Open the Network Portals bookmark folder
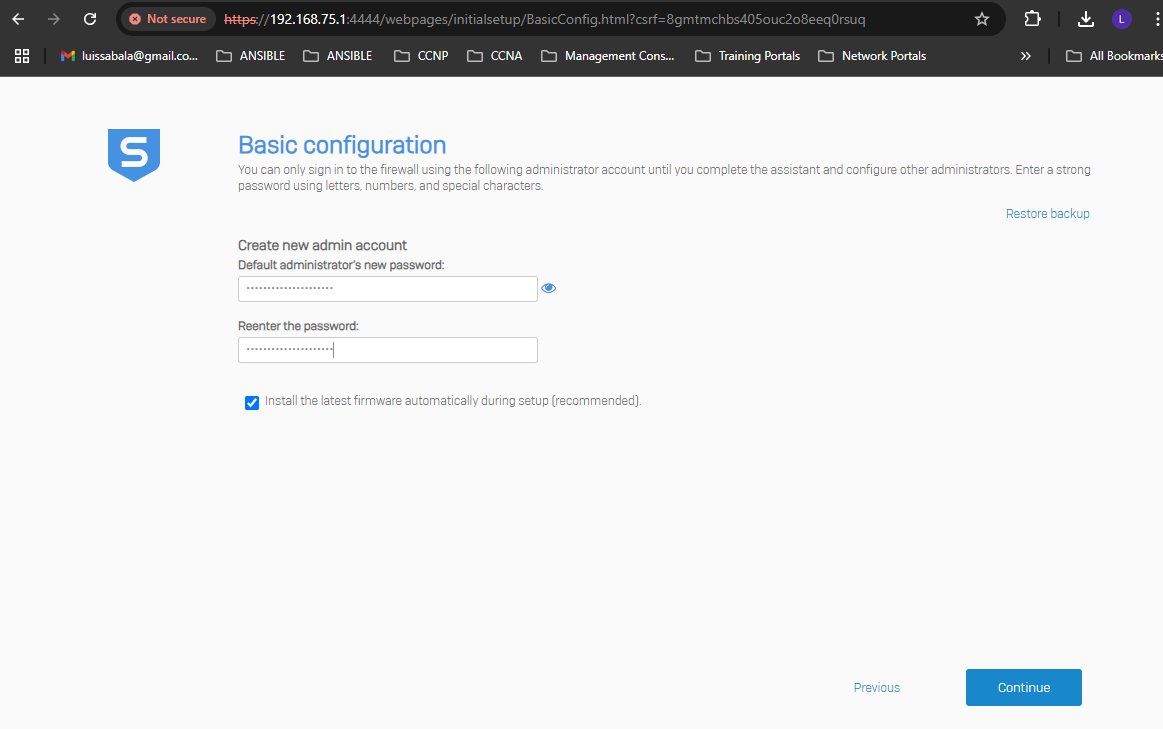1163x729 pixels. pyautogui.click(x=872, y=56)
